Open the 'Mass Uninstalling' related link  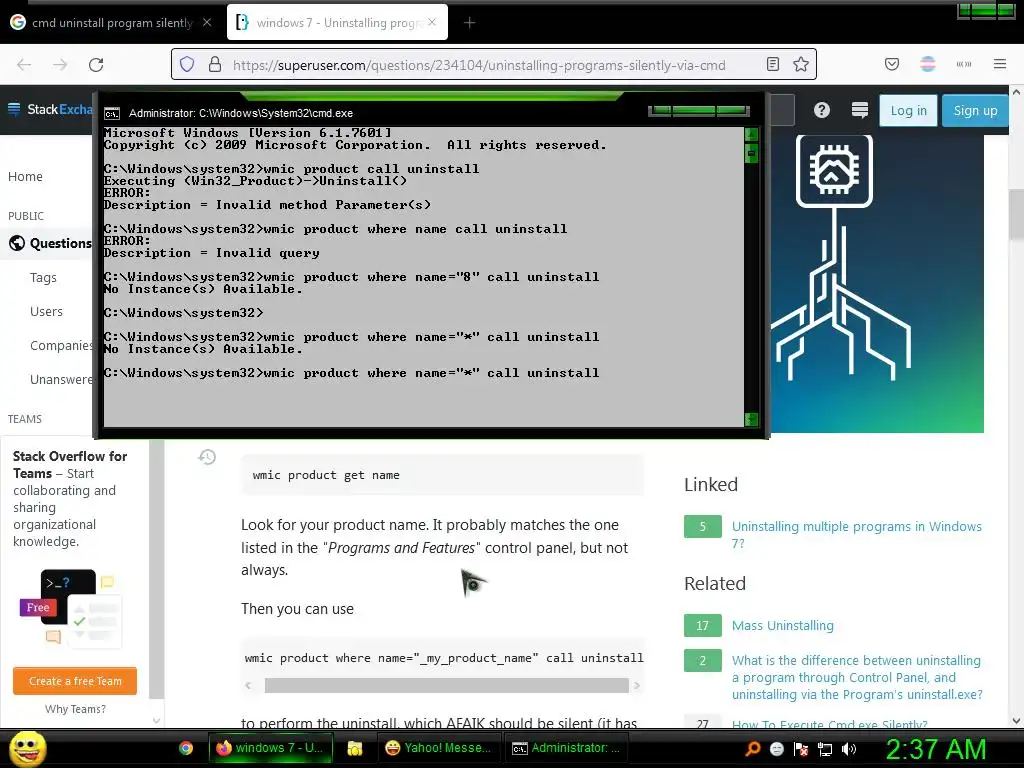(x=782, y=626)
